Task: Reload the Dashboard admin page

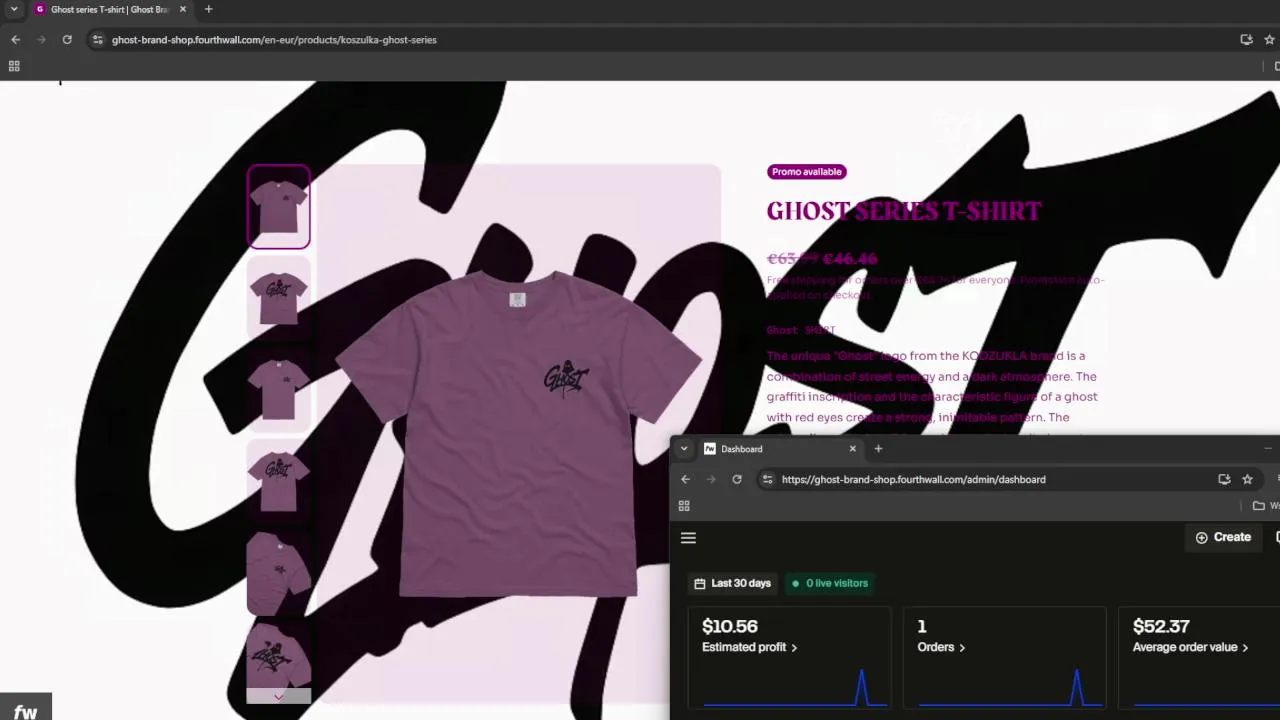Action: (x=737, y=480)
